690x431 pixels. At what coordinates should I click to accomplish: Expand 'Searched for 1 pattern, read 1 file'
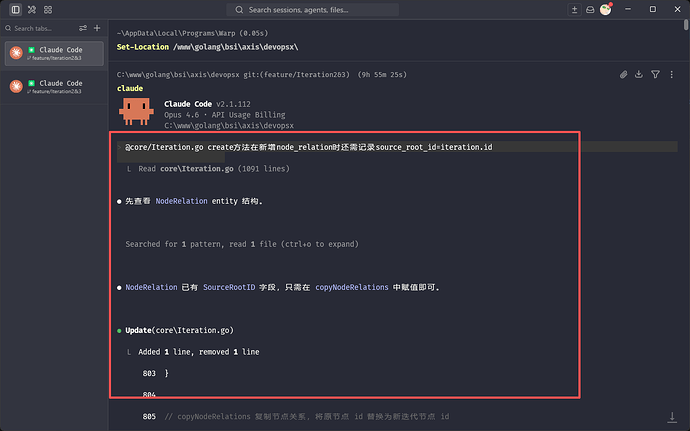pos(242,244)
